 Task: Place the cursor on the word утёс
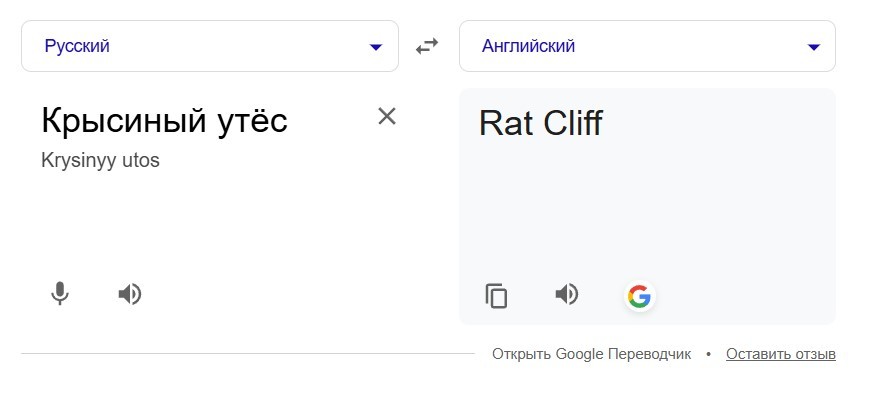point(252,121)
